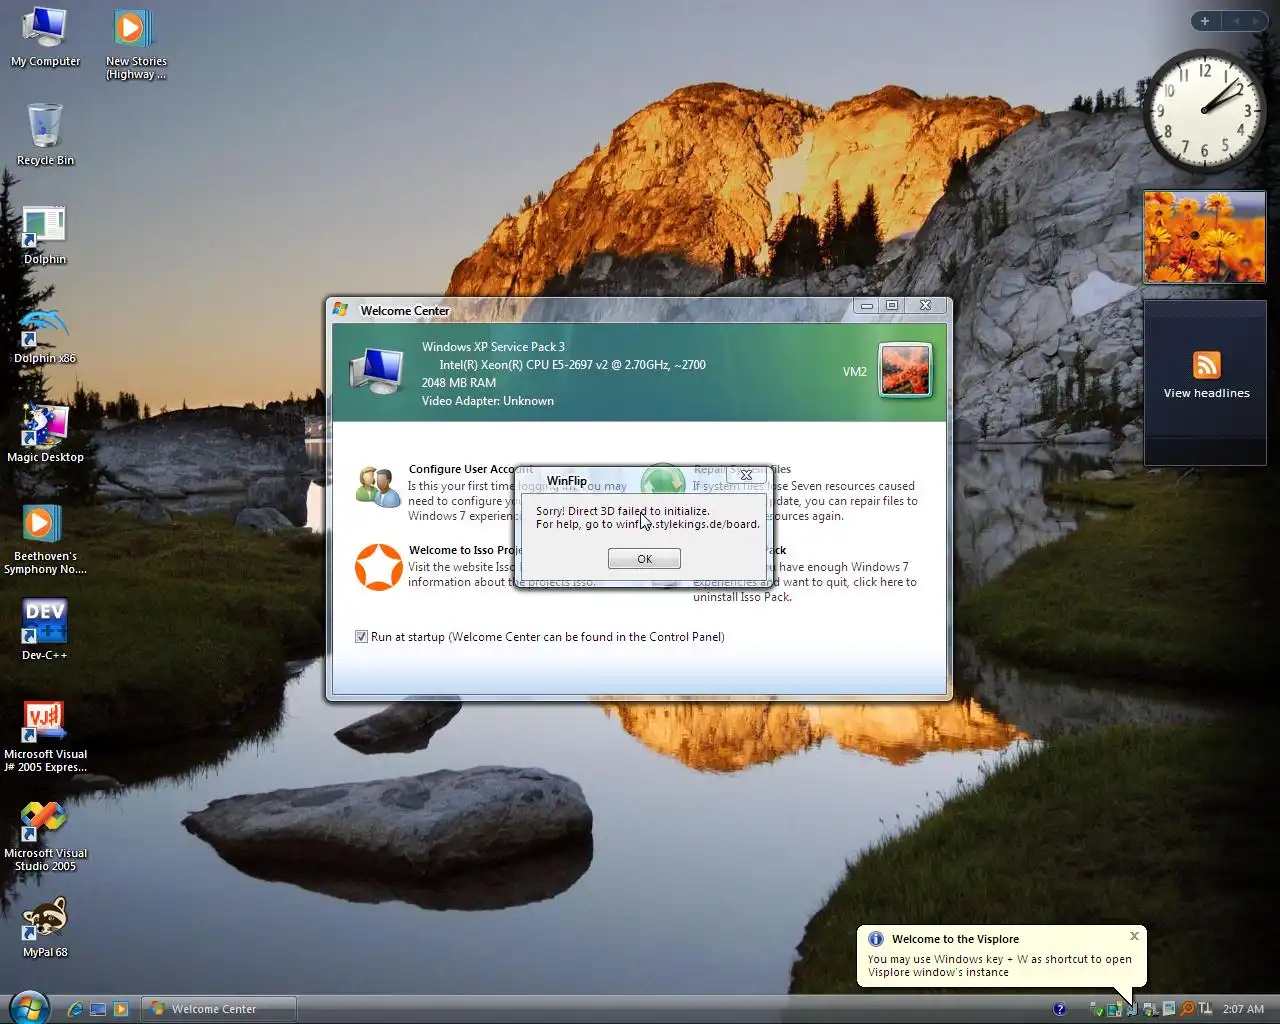Launch media player from quick launch
1280x1024 pixels.
point(121,1009)
